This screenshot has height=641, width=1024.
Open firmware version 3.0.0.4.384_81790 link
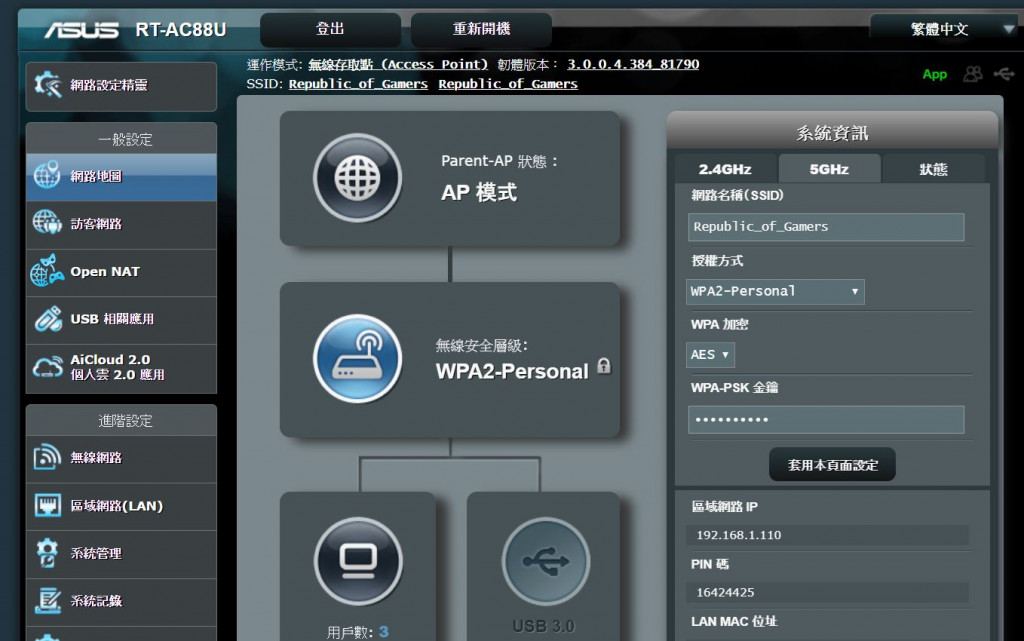coord(633,64)
